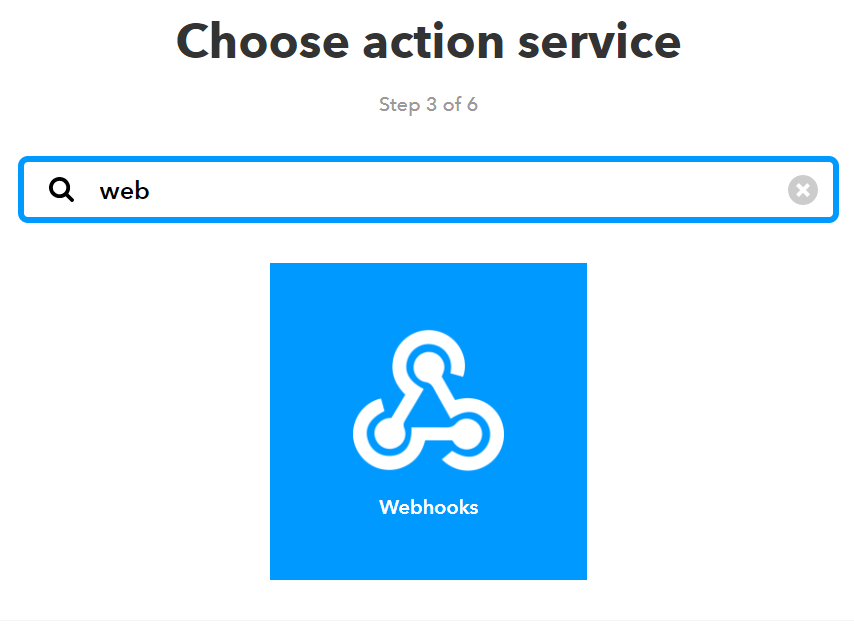The height and width of the screenshot is (641, 854).
Task: Place cursor after "web" in search box
Action: (151, 191)
